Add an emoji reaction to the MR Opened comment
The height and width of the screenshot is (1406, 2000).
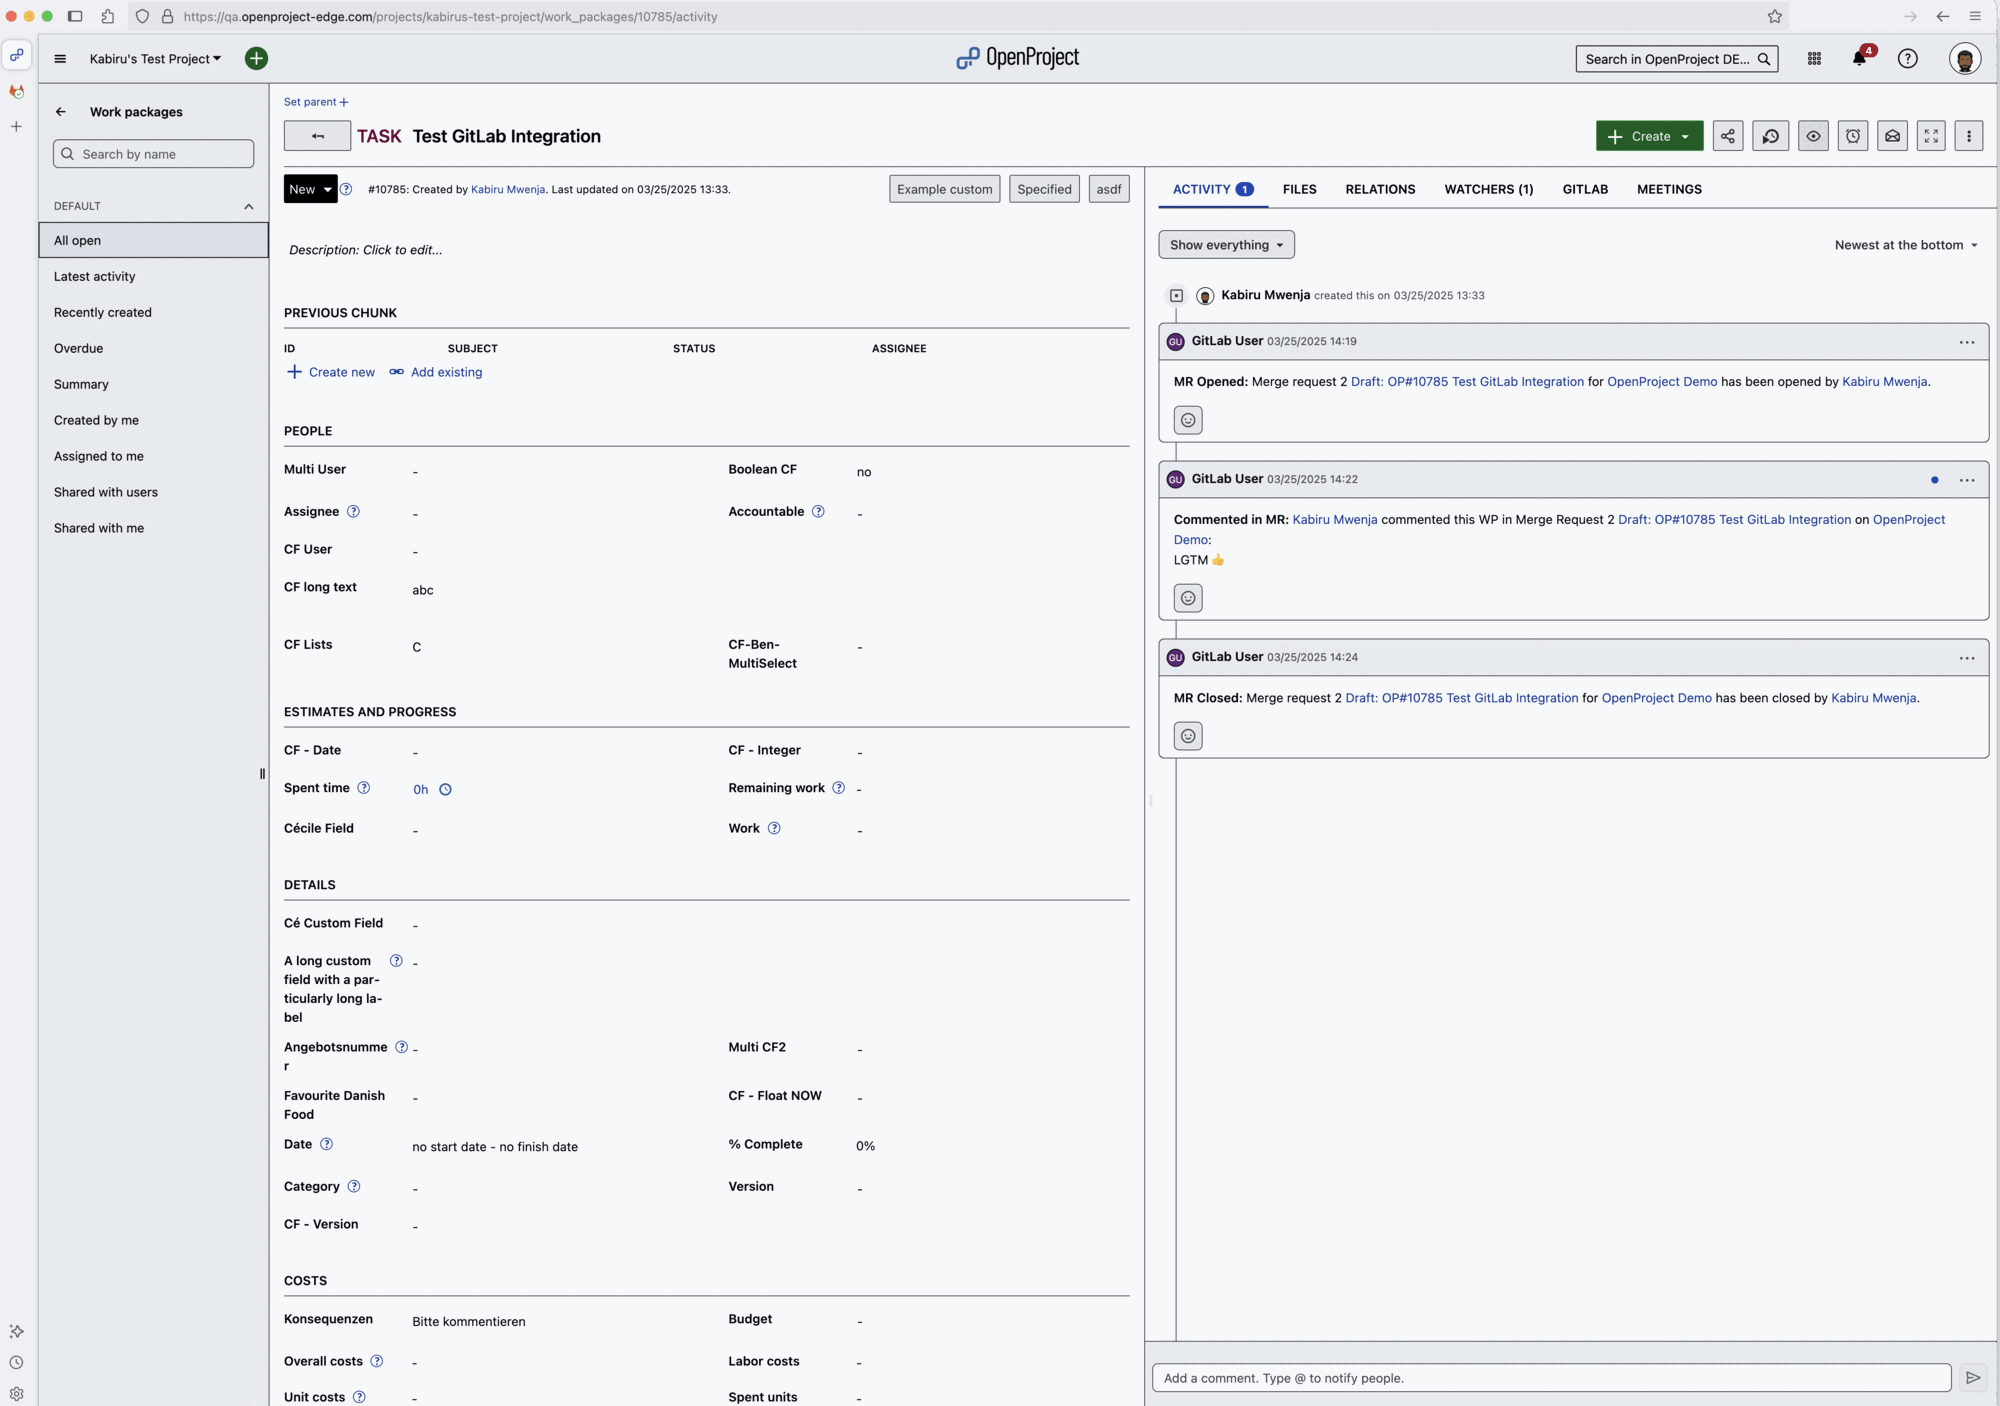pos(1188,420)
